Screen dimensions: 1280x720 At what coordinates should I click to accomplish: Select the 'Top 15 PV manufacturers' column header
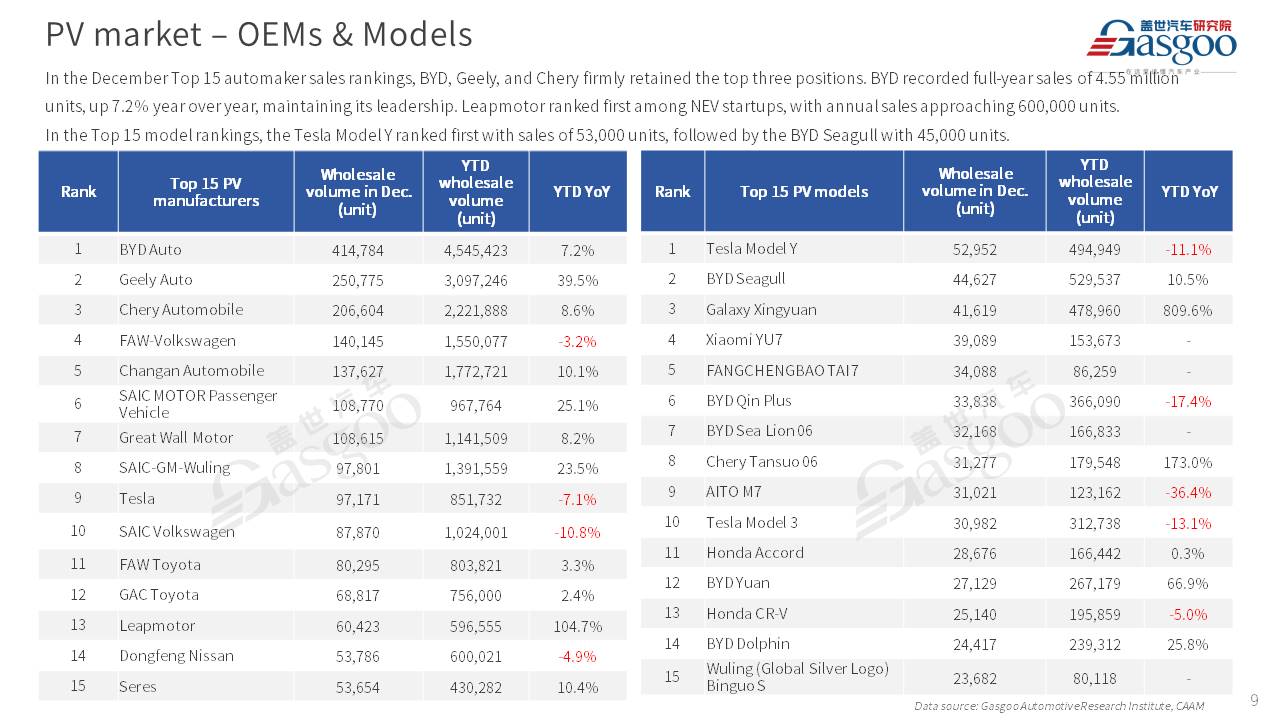[x=205, y=191]
